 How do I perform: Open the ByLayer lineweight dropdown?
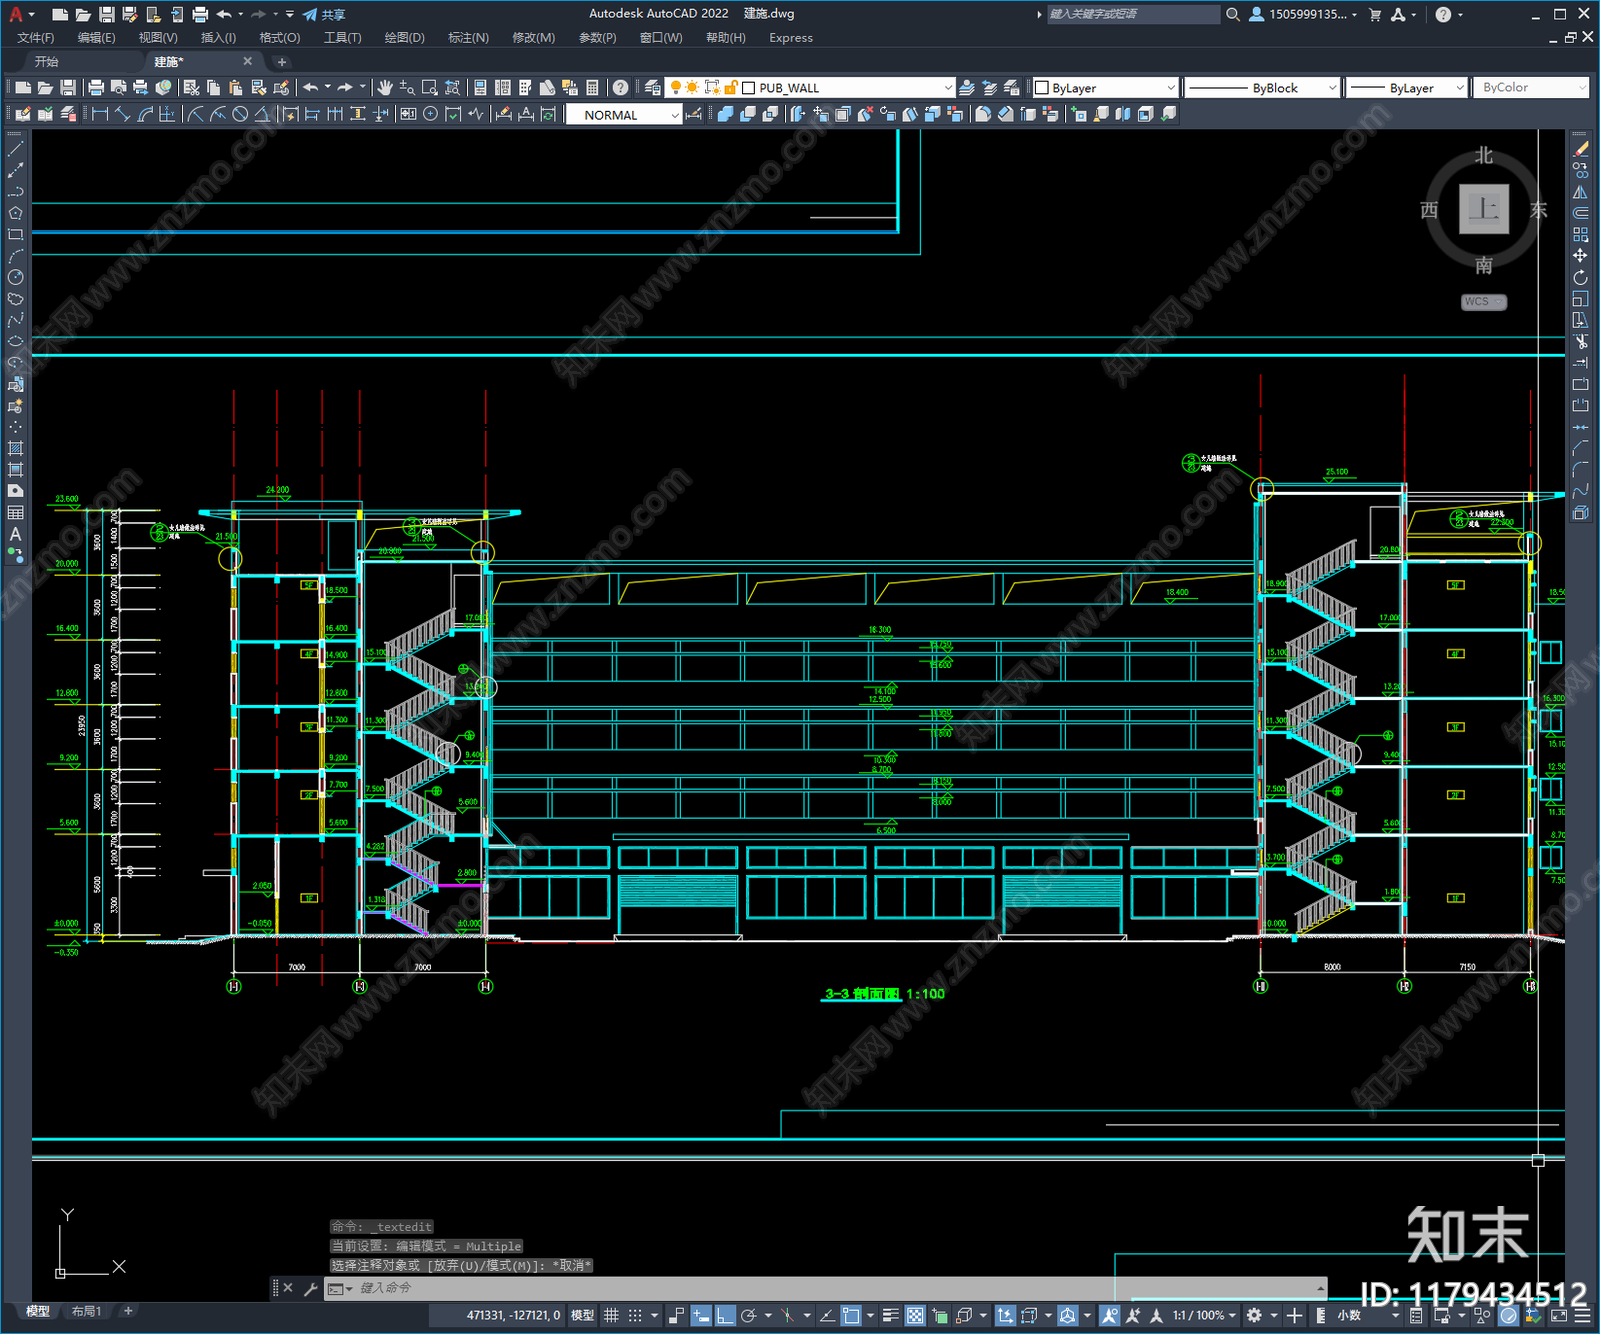click(x=1459, y=88)
